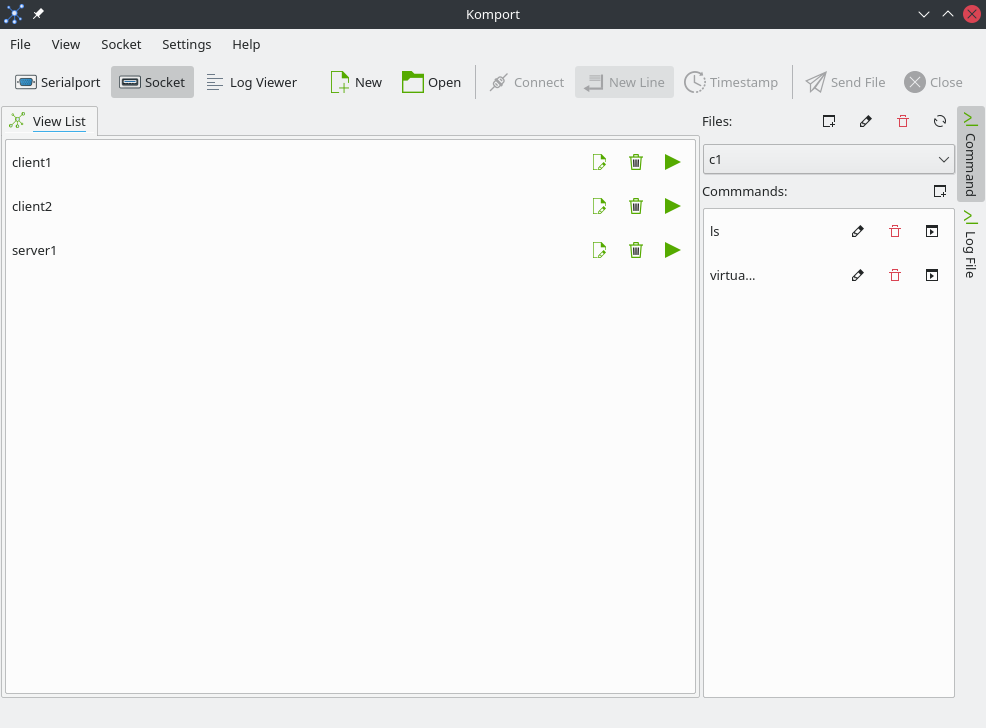The height and width of the screenshot is (728, 986).
Task: Edit the ls command
Action: (x=858, y=231)
